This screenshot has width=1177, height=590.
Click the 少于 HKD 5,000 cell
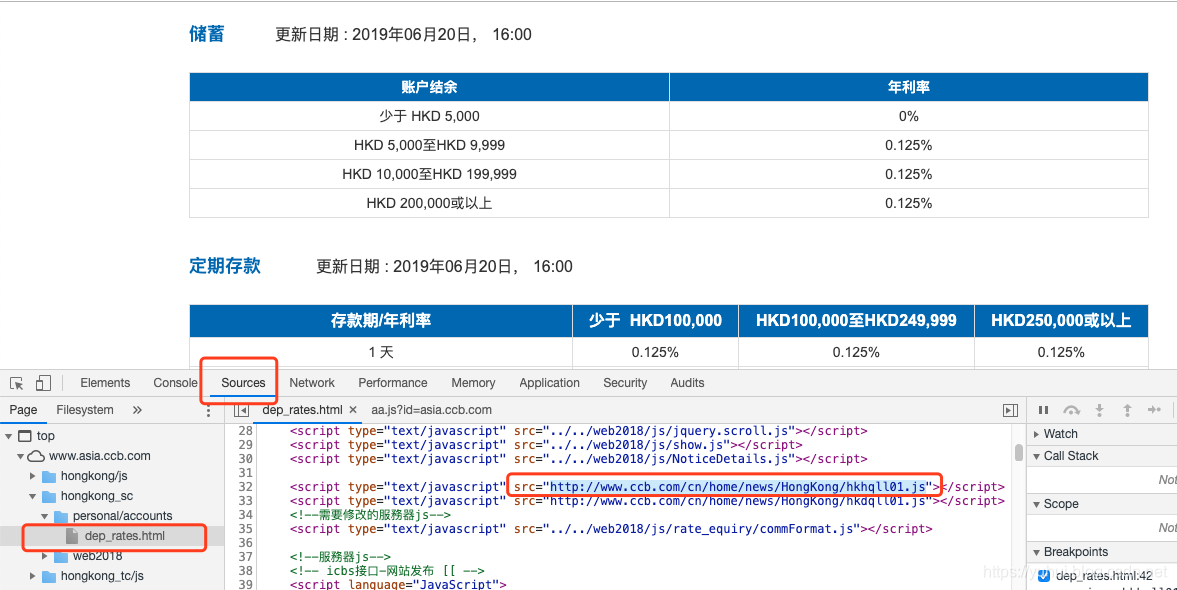[429, 116]
